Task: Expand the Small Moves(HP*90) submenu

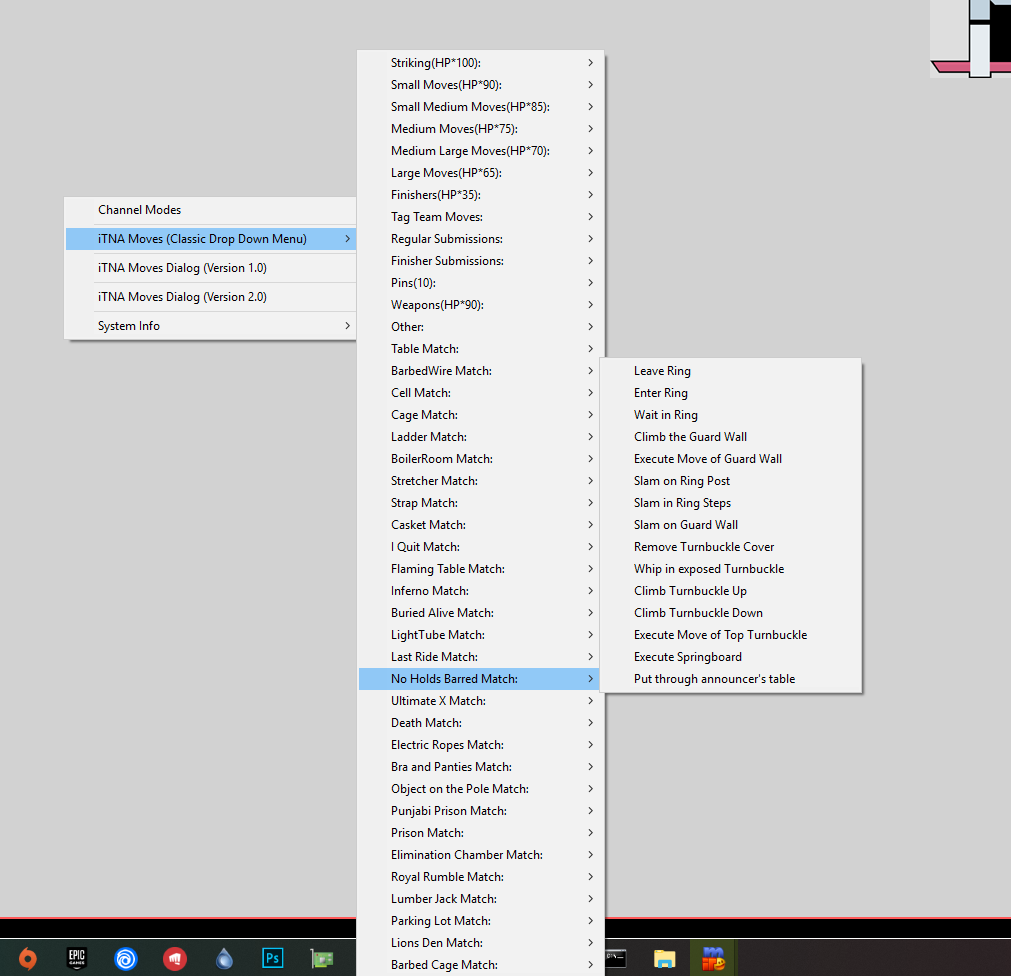Action: tap(480, 84)
